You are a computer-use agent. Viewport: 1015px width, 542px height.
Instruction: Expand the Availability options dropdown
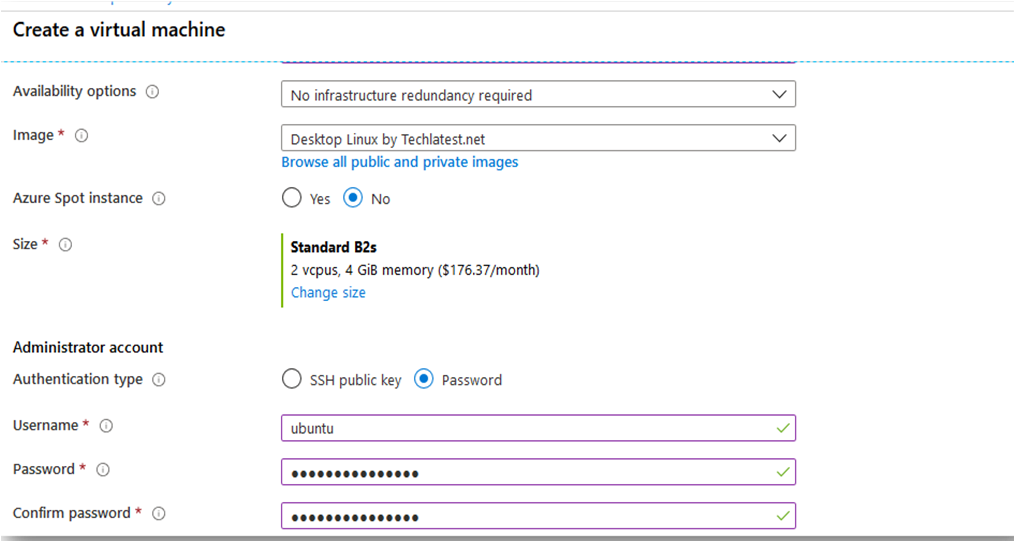539,94
